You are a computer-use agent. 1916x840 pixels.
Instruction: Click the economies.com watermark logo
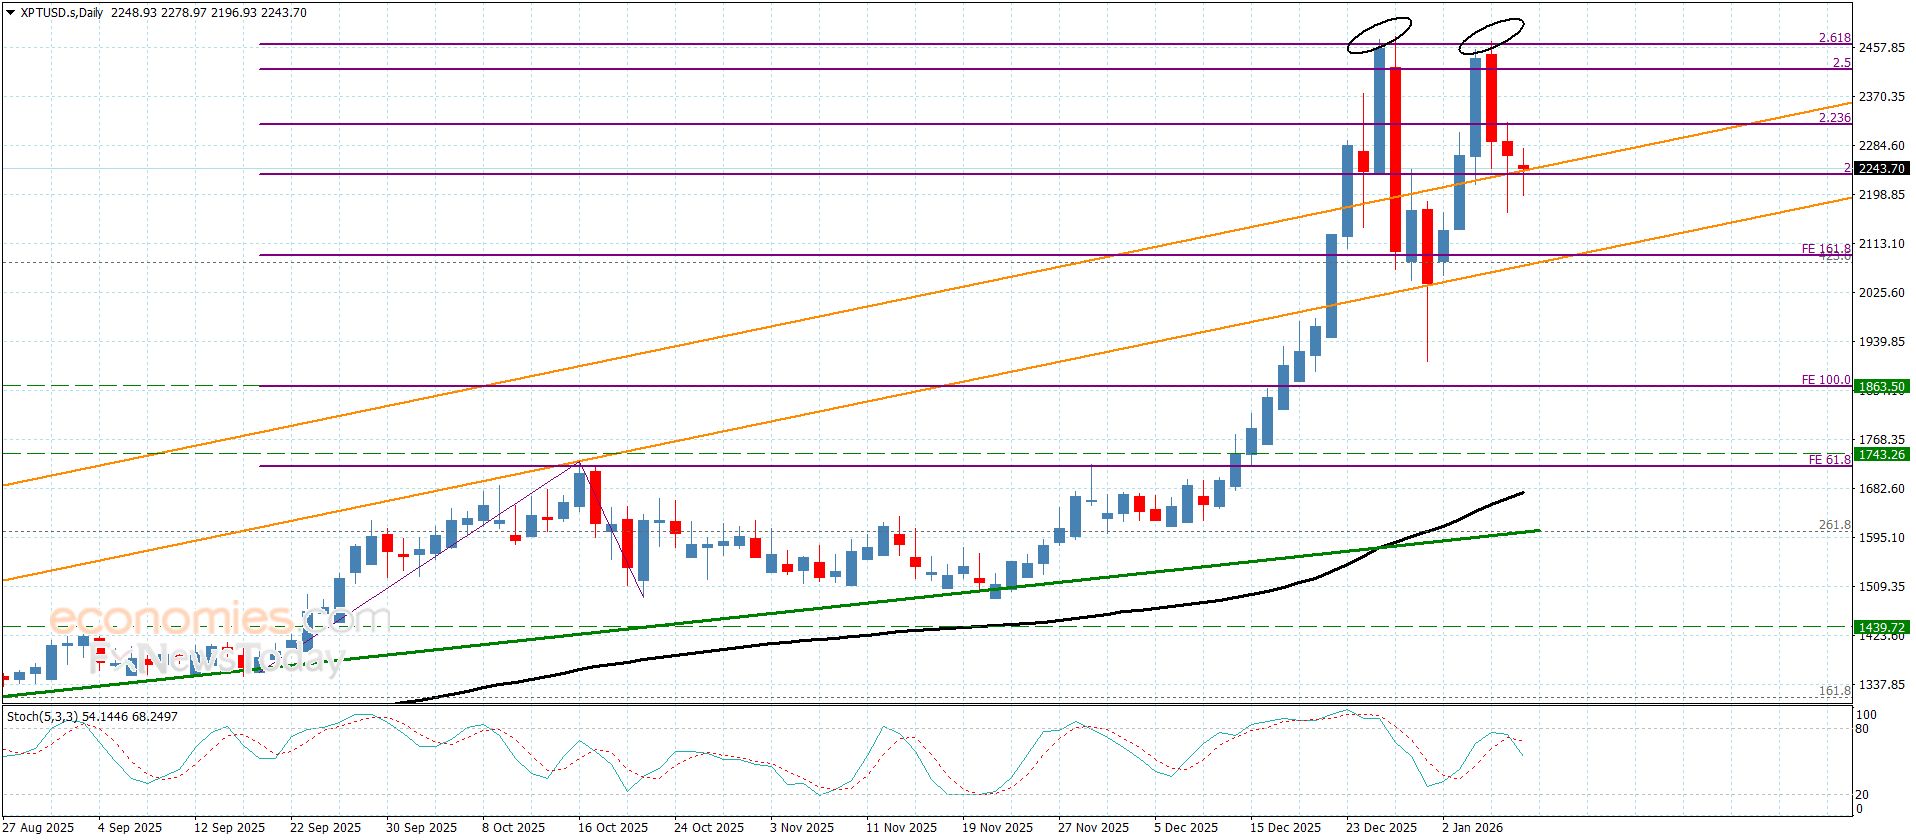pyautogui.click(x=218, y=618)
